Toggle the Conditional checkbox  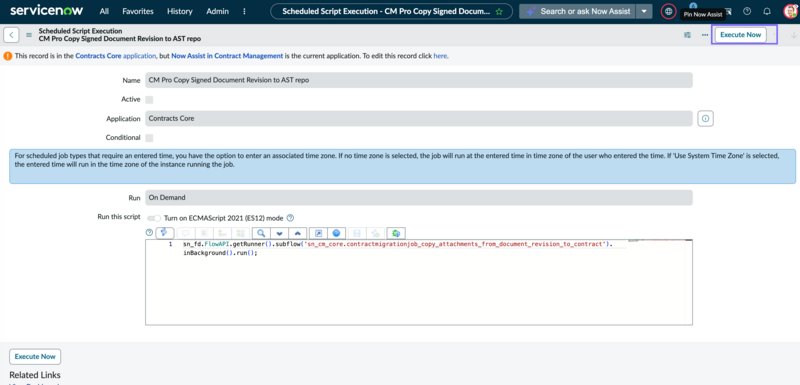pos(149,138)
